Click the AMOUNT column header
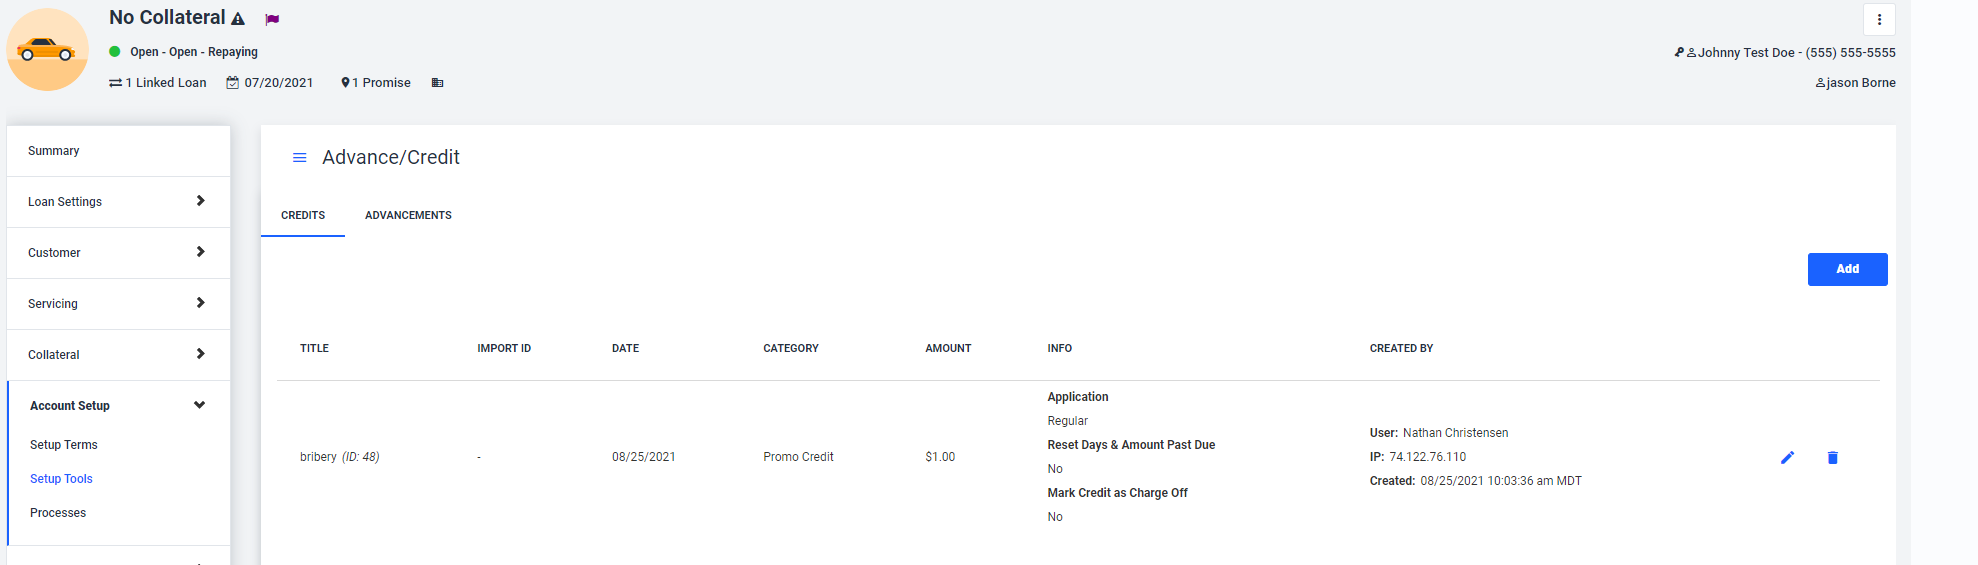Image resolution: width=1978 pixels, height=565 pixels. click(948, 349)
